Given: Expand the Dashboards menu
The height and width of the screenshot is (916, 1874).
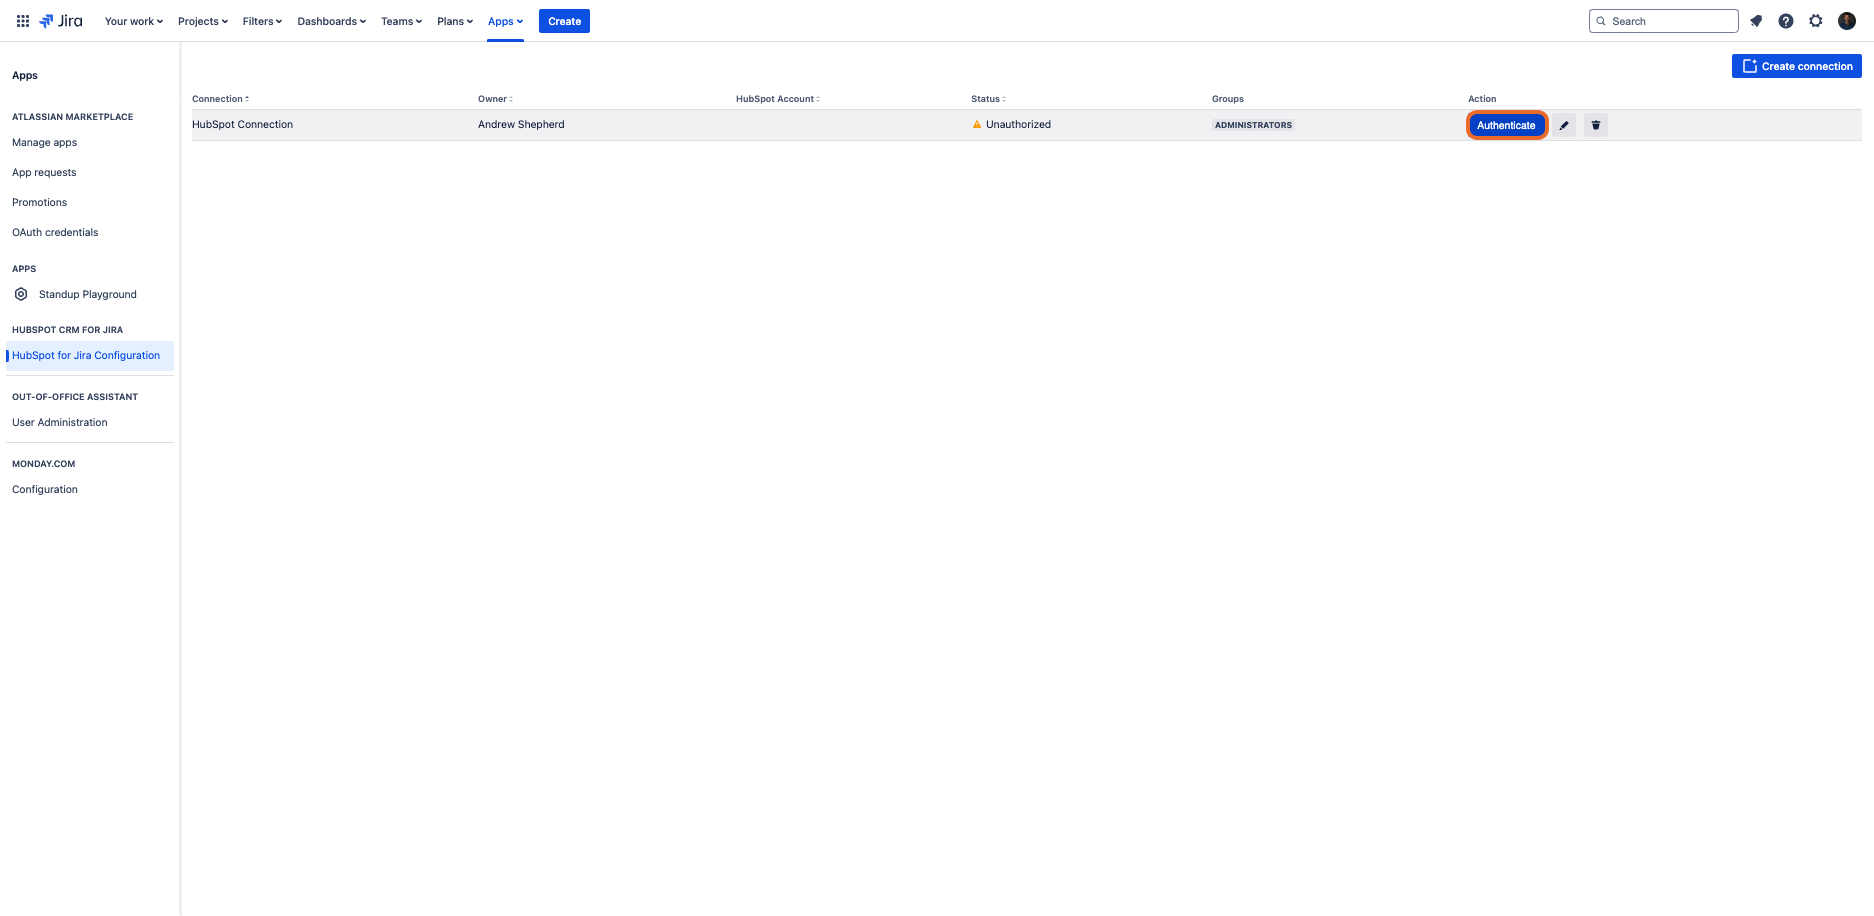Looking at the screenshot, I should click(332, 21).
